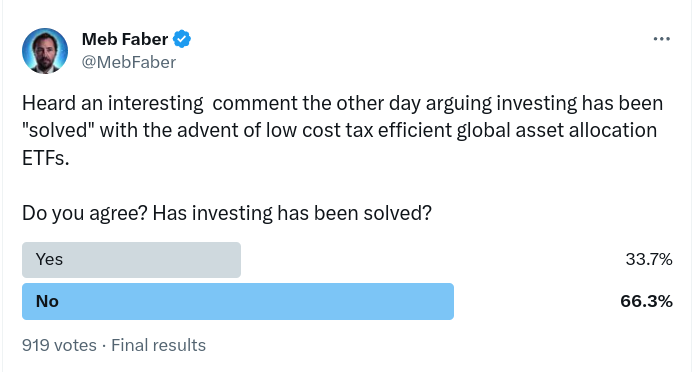Open Meb Faber's profile picture
Viewport: 695px width, 372px height.
(45, 51)
